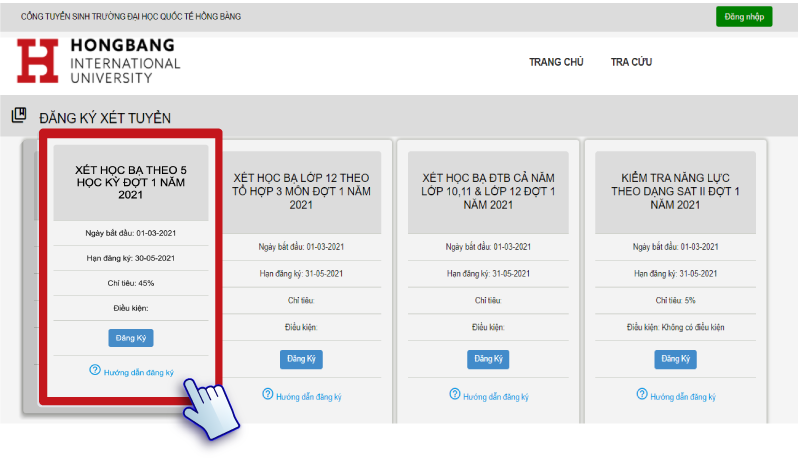The height and width of the screenshot is (461, 800).
Task: Open Hướng dẫn đăng ký link for 5 học kỳ card
Action: click(139, 373)
